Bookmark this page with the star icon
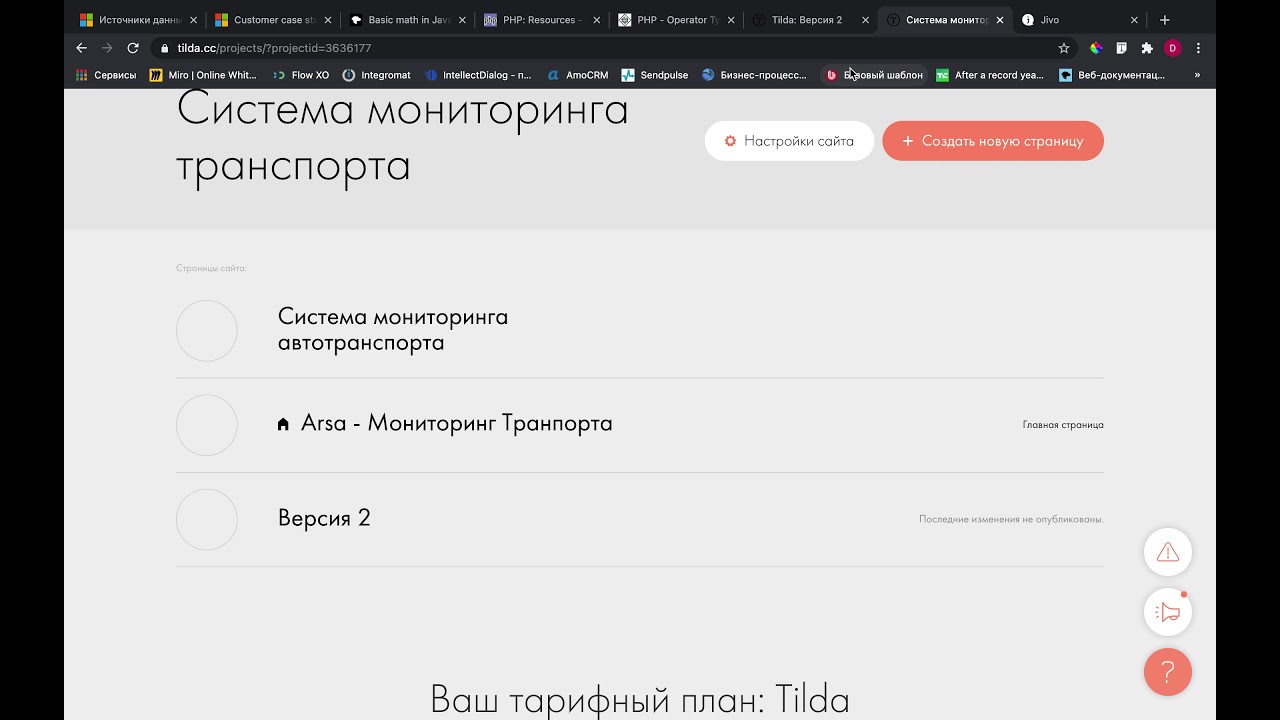Screen dimensions: 1280x720 [1064, 48]
